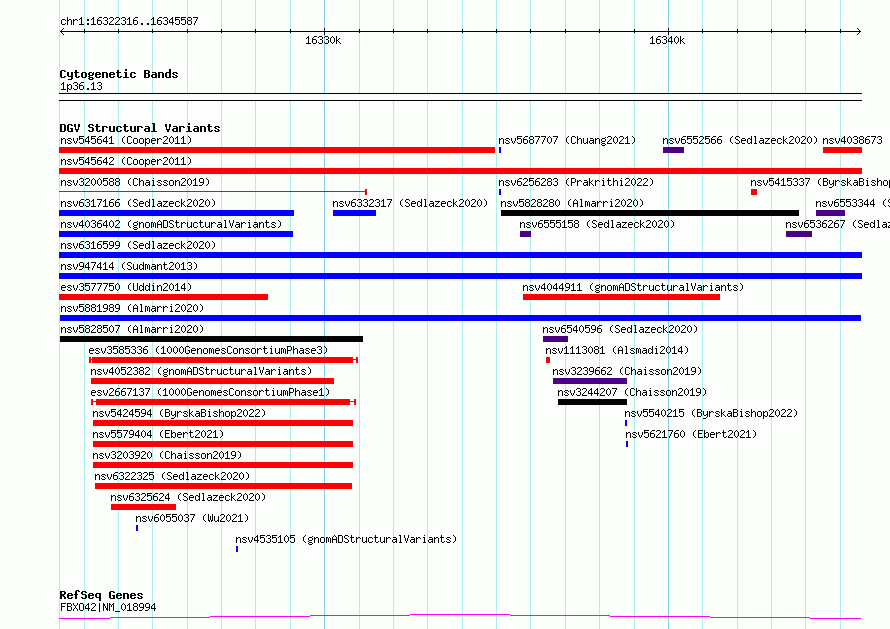Click nsv4052382 (gnomADStructuralVariants) label
The width and height of the screenshot is (890, 629).
201,371
